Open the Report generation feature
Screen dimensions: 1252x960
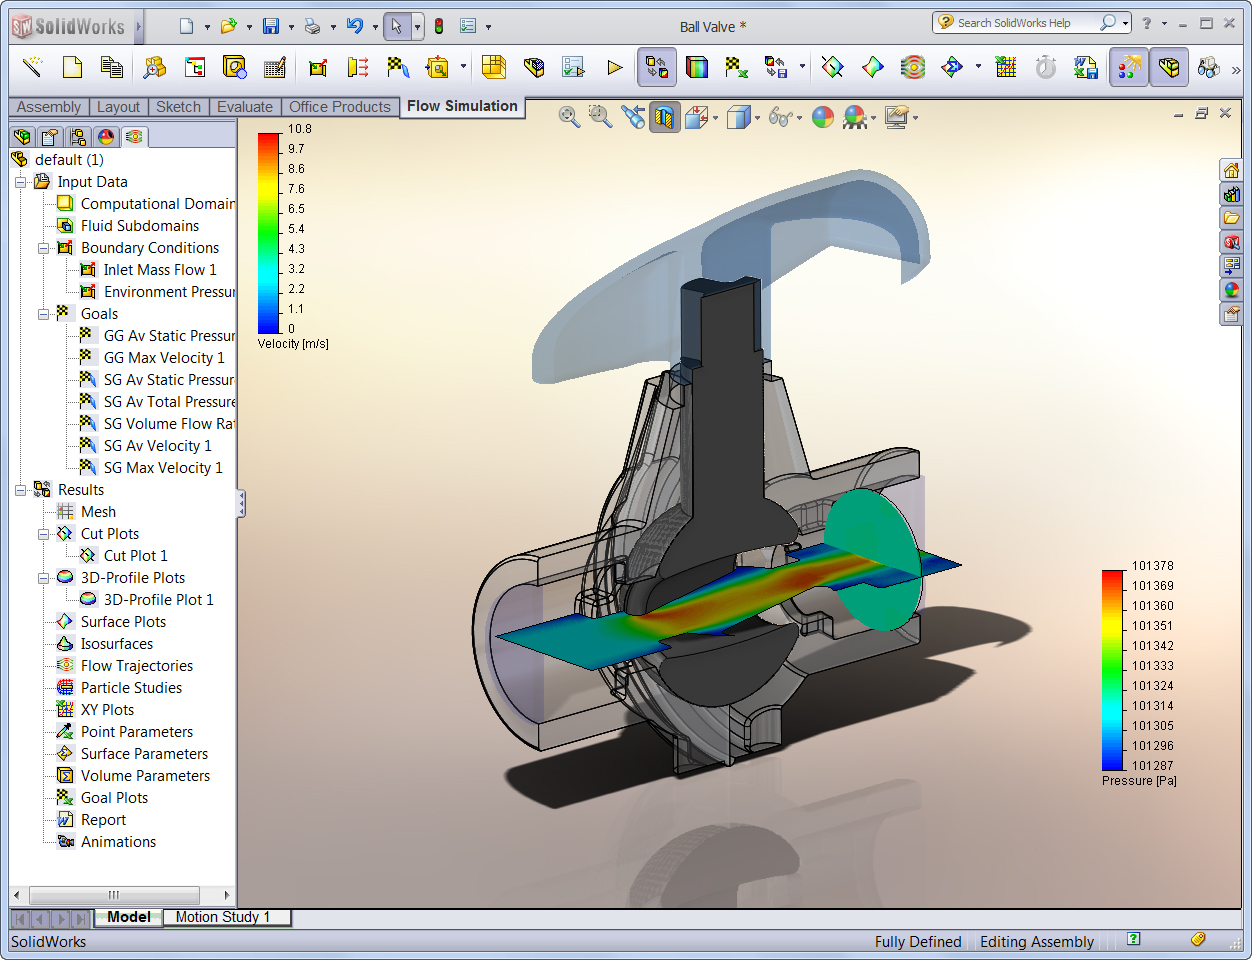pos(101,819)
